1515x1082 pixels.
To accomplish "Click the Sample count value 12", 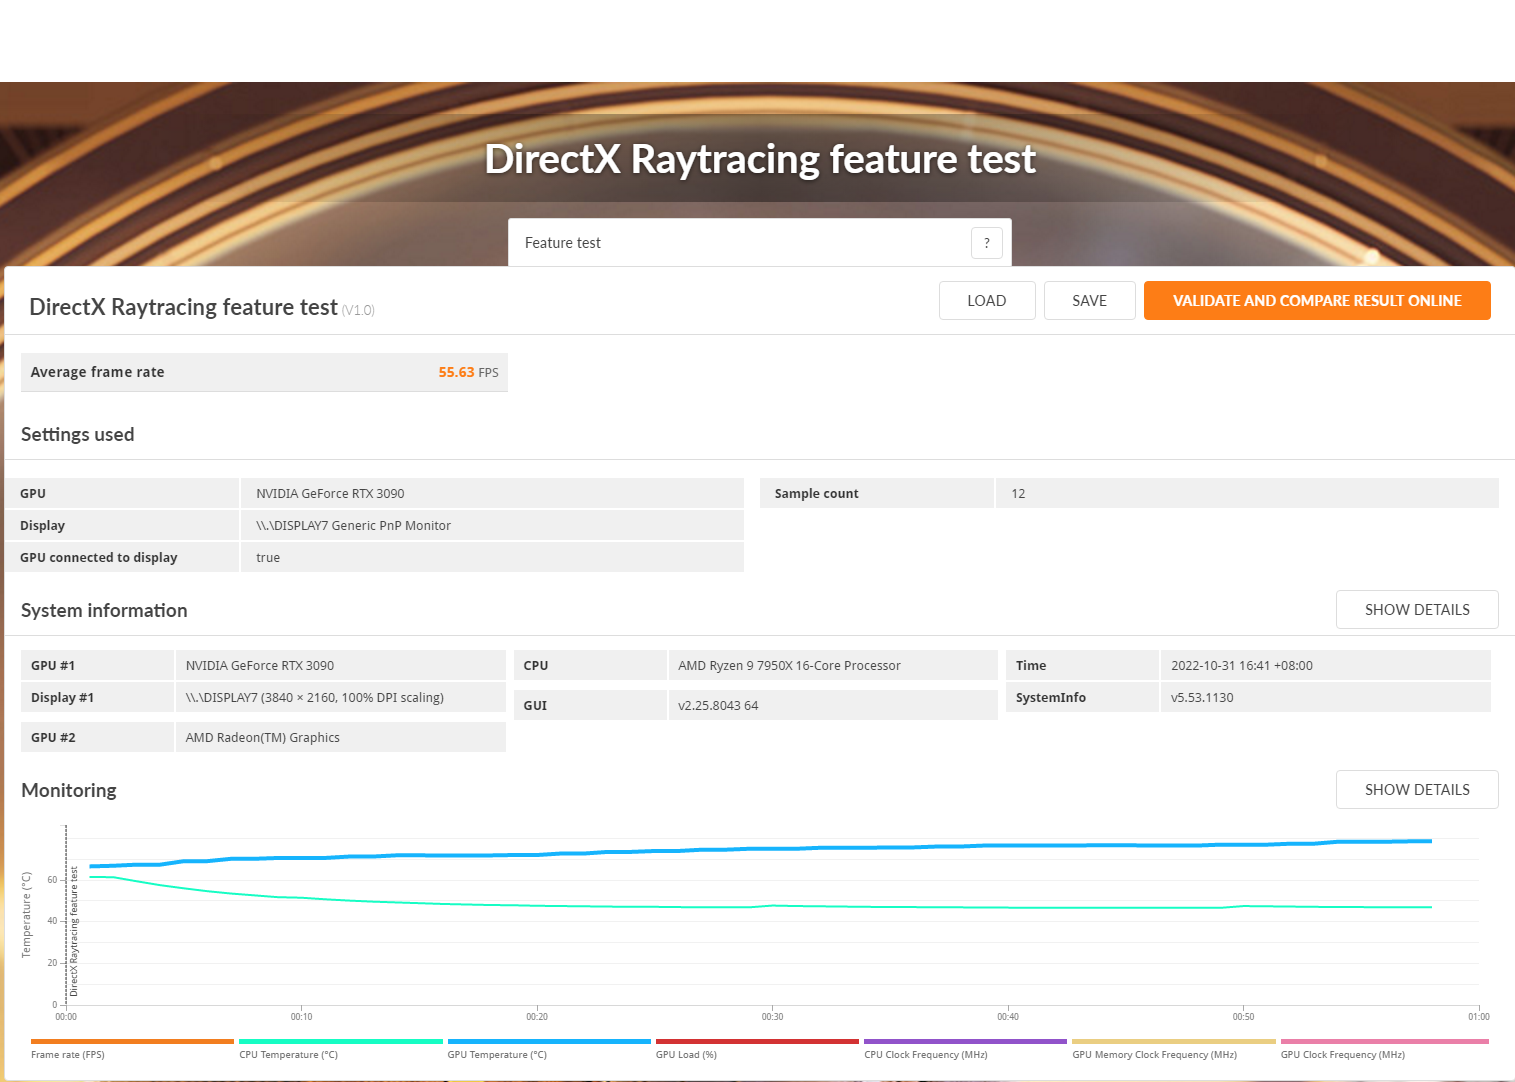I will coord(1018,493).
